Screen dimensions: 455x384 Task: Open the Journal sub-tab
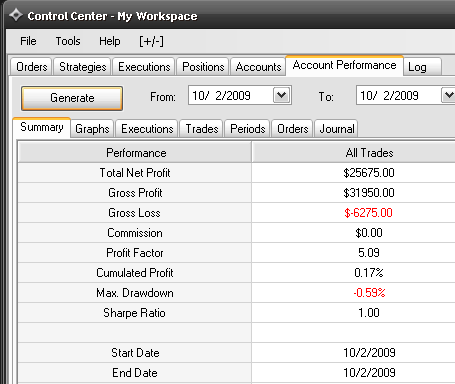[x=336, y=129]
